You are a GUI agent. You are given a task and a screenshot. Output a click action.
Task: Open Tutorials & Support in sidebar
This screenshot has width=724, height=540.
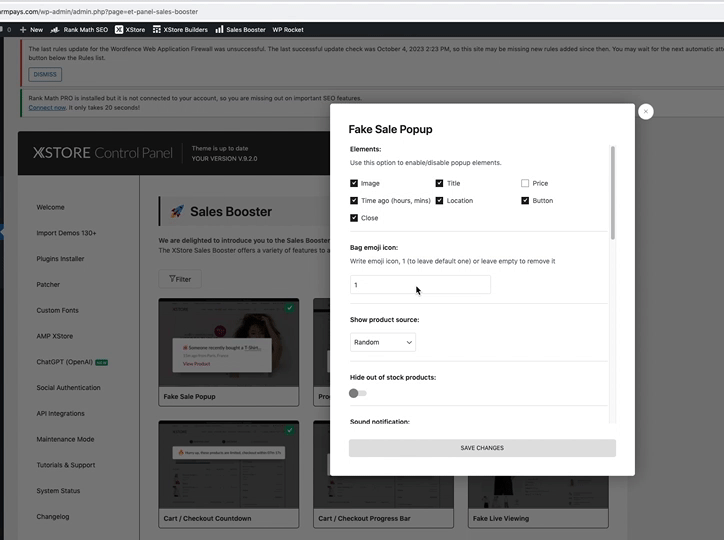[x=66, y=465]
